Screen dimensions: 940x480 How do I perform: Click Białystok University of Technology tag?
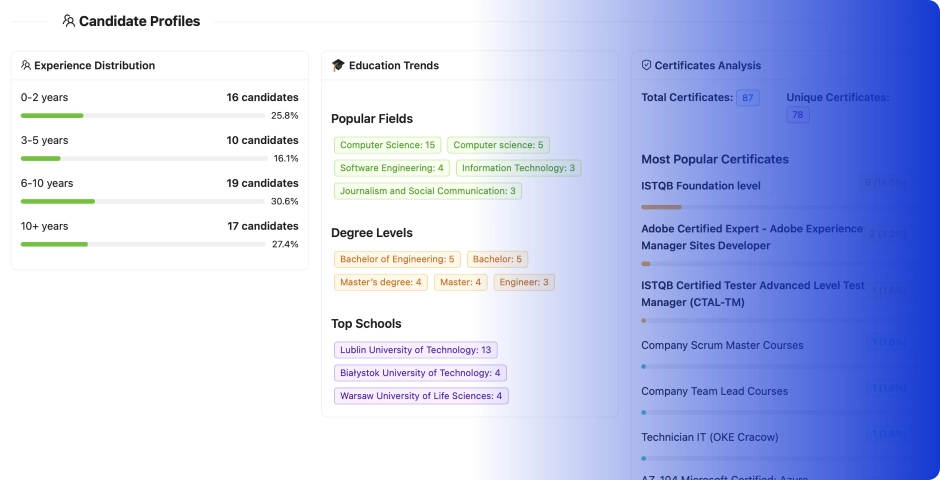[420, 373]
